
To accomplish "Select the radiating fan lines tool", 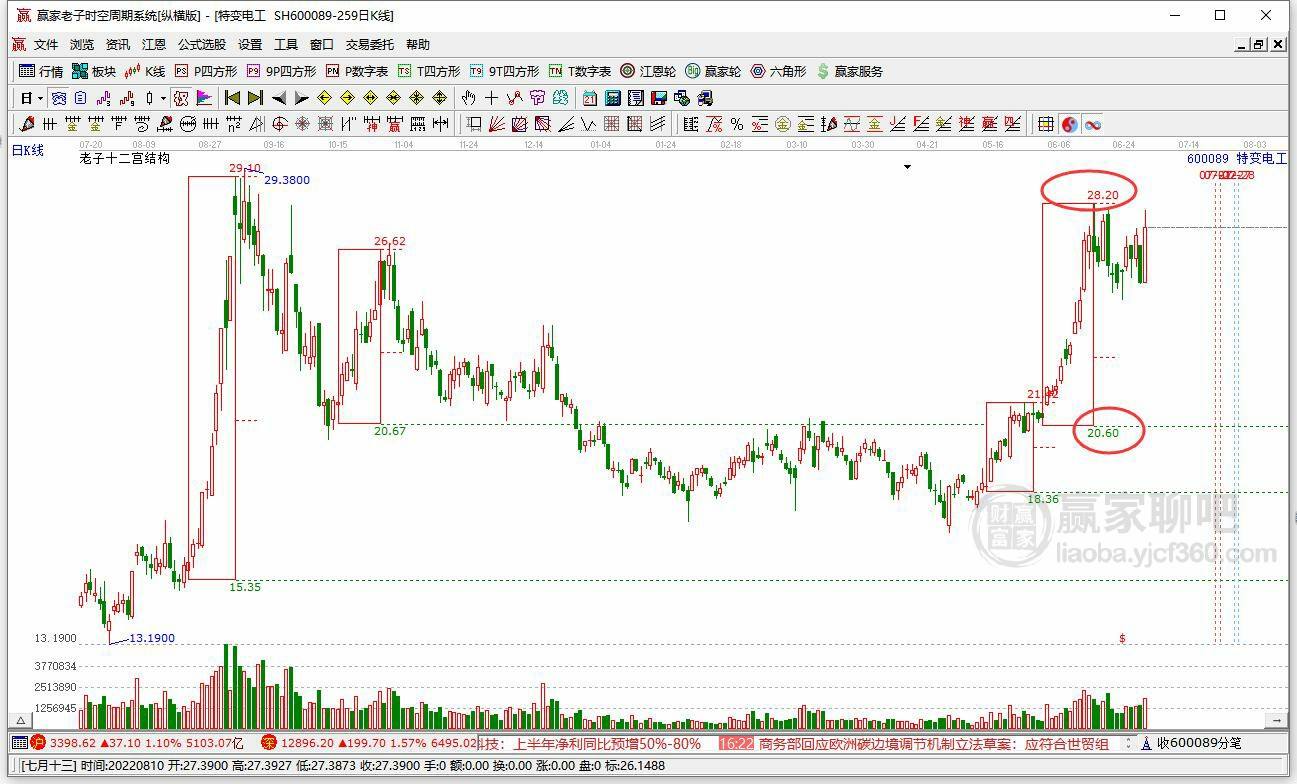I will (x=497, y=124).
